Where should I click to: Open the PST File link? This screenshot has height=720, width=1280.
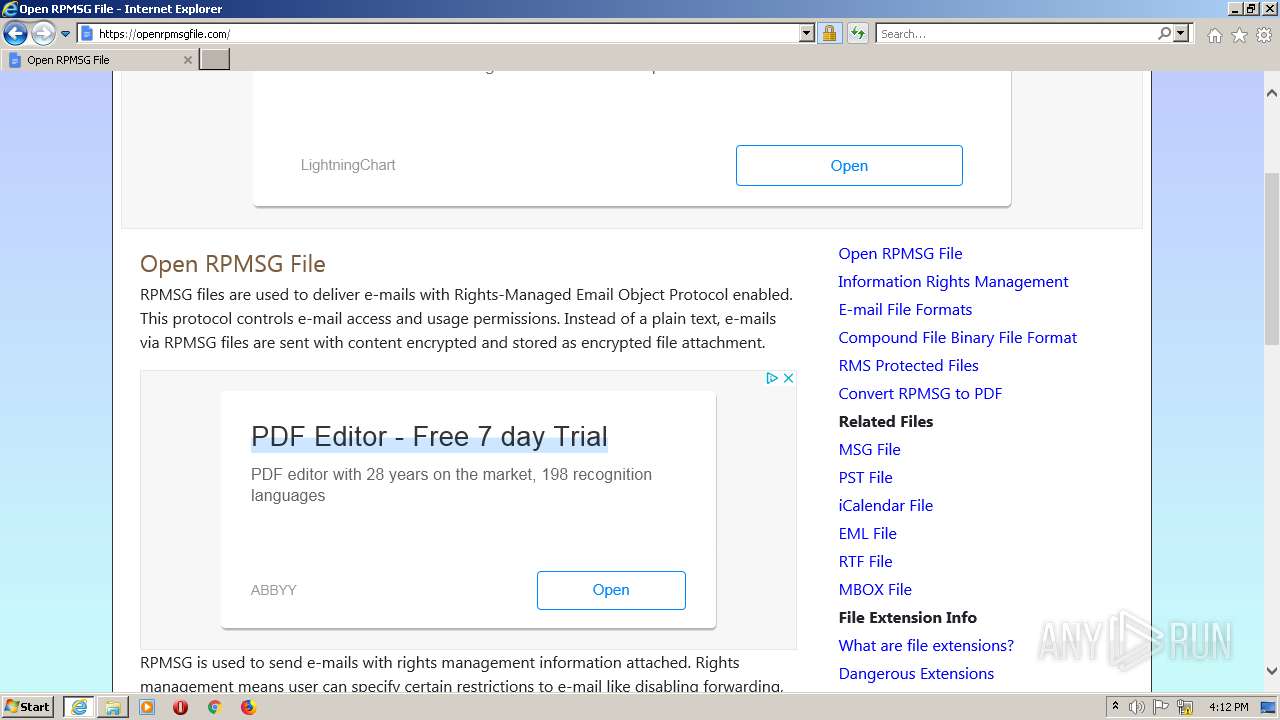(865, 478)
